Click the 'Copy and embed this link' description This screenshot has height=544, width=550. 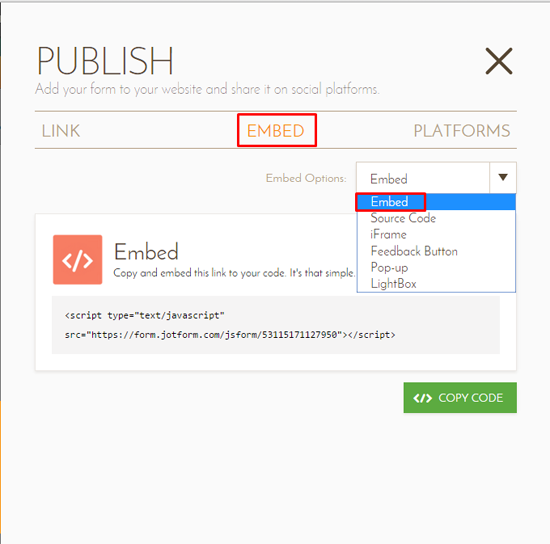pos(234,273)
